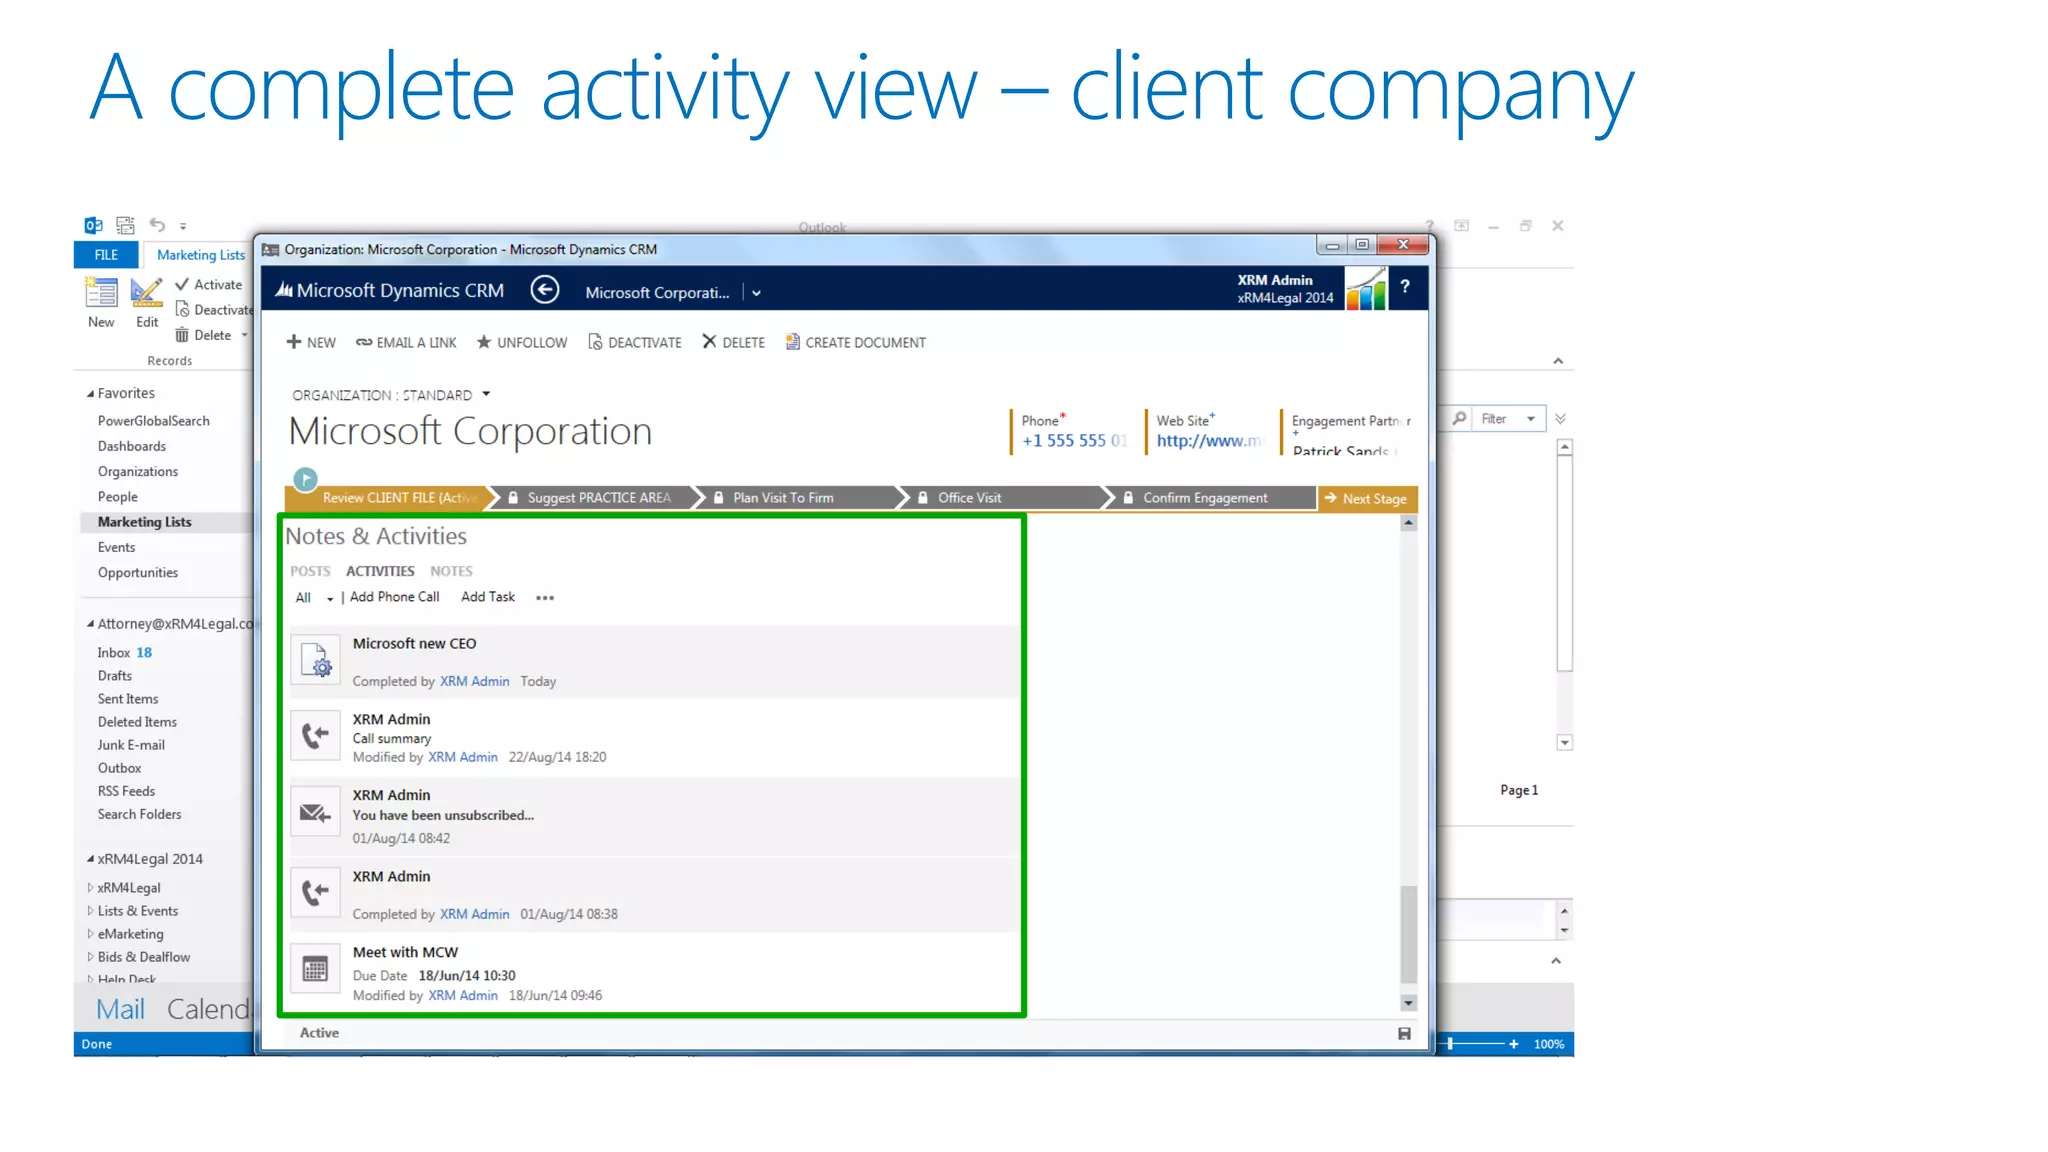Expand the Bids & Dealflow node

point(90,957)
